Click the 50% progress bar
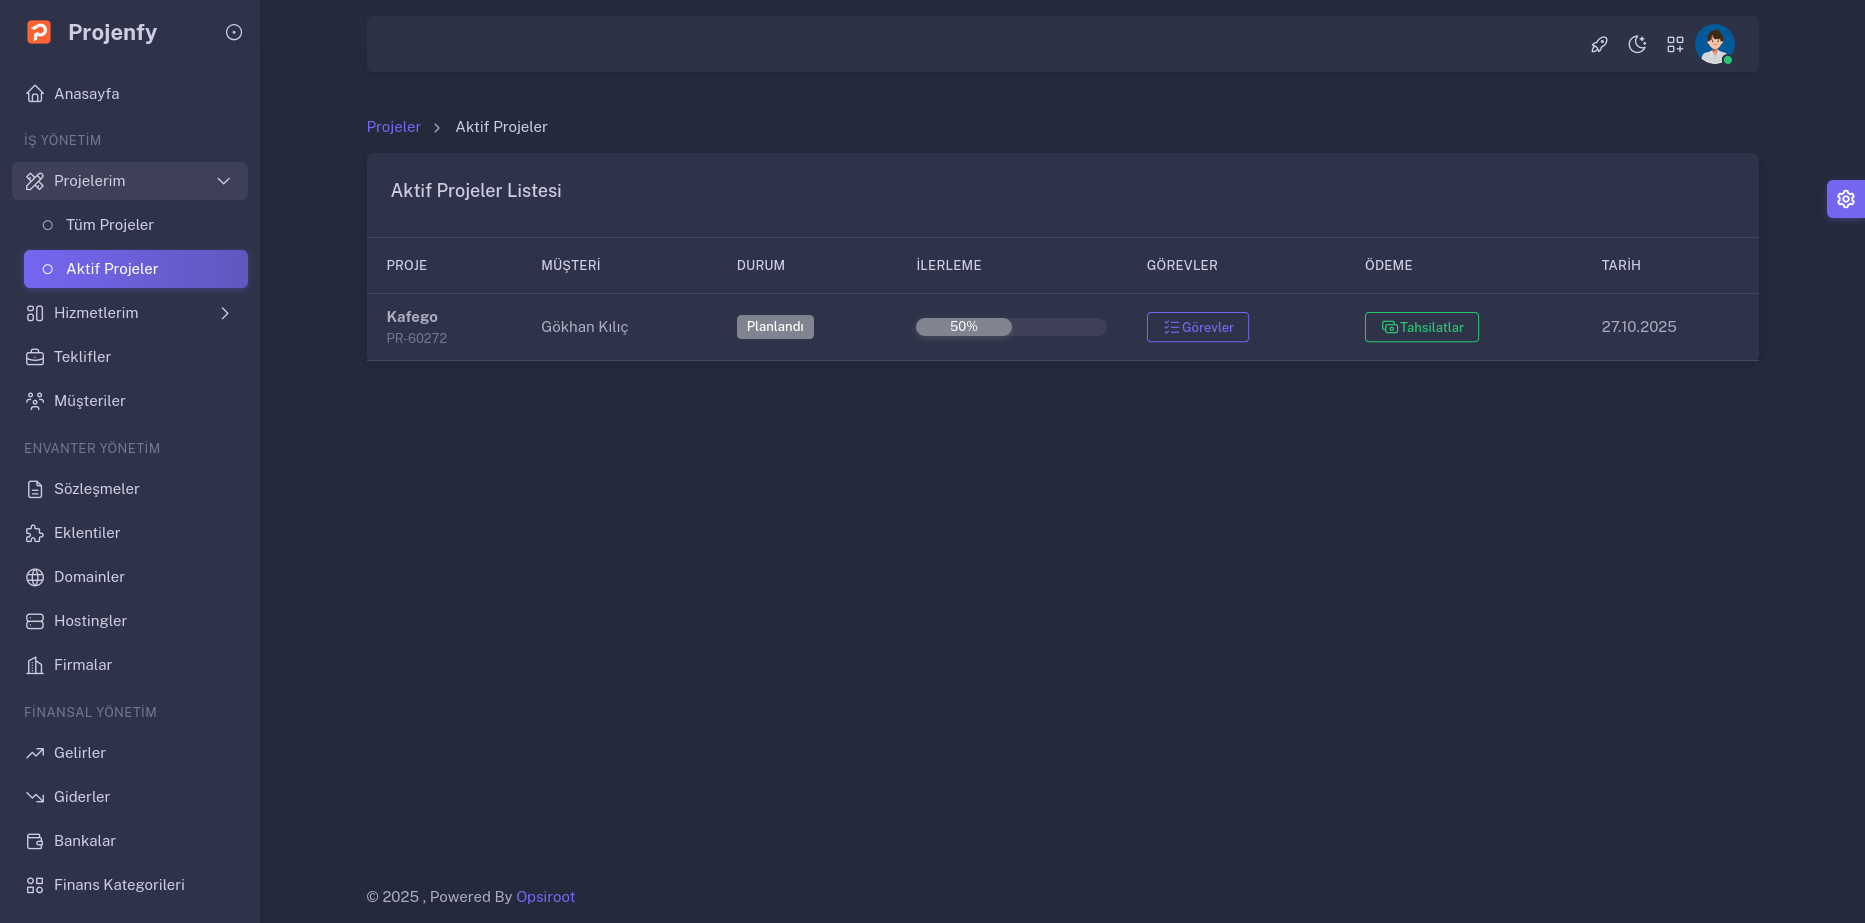The height and width of the screenshot is (923, 1865). [x=1010, y=327]
